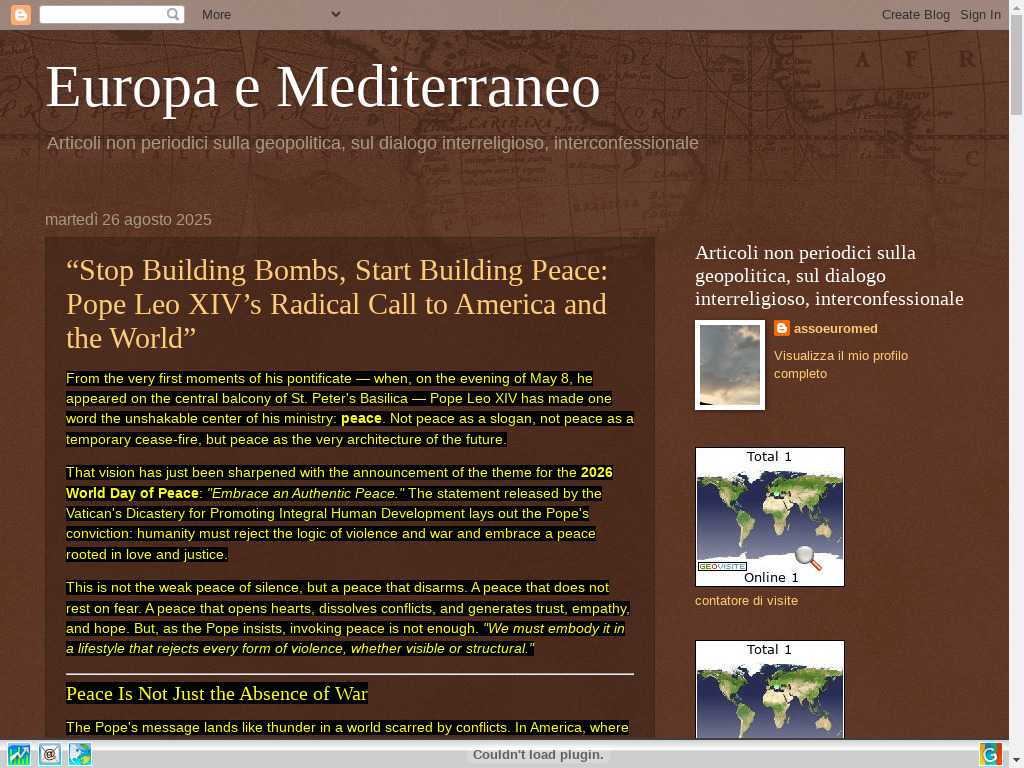Click the italic quote "Embrace an Authentic Peace."
The width and height of the screenshot is (1024, 768).
306,493
